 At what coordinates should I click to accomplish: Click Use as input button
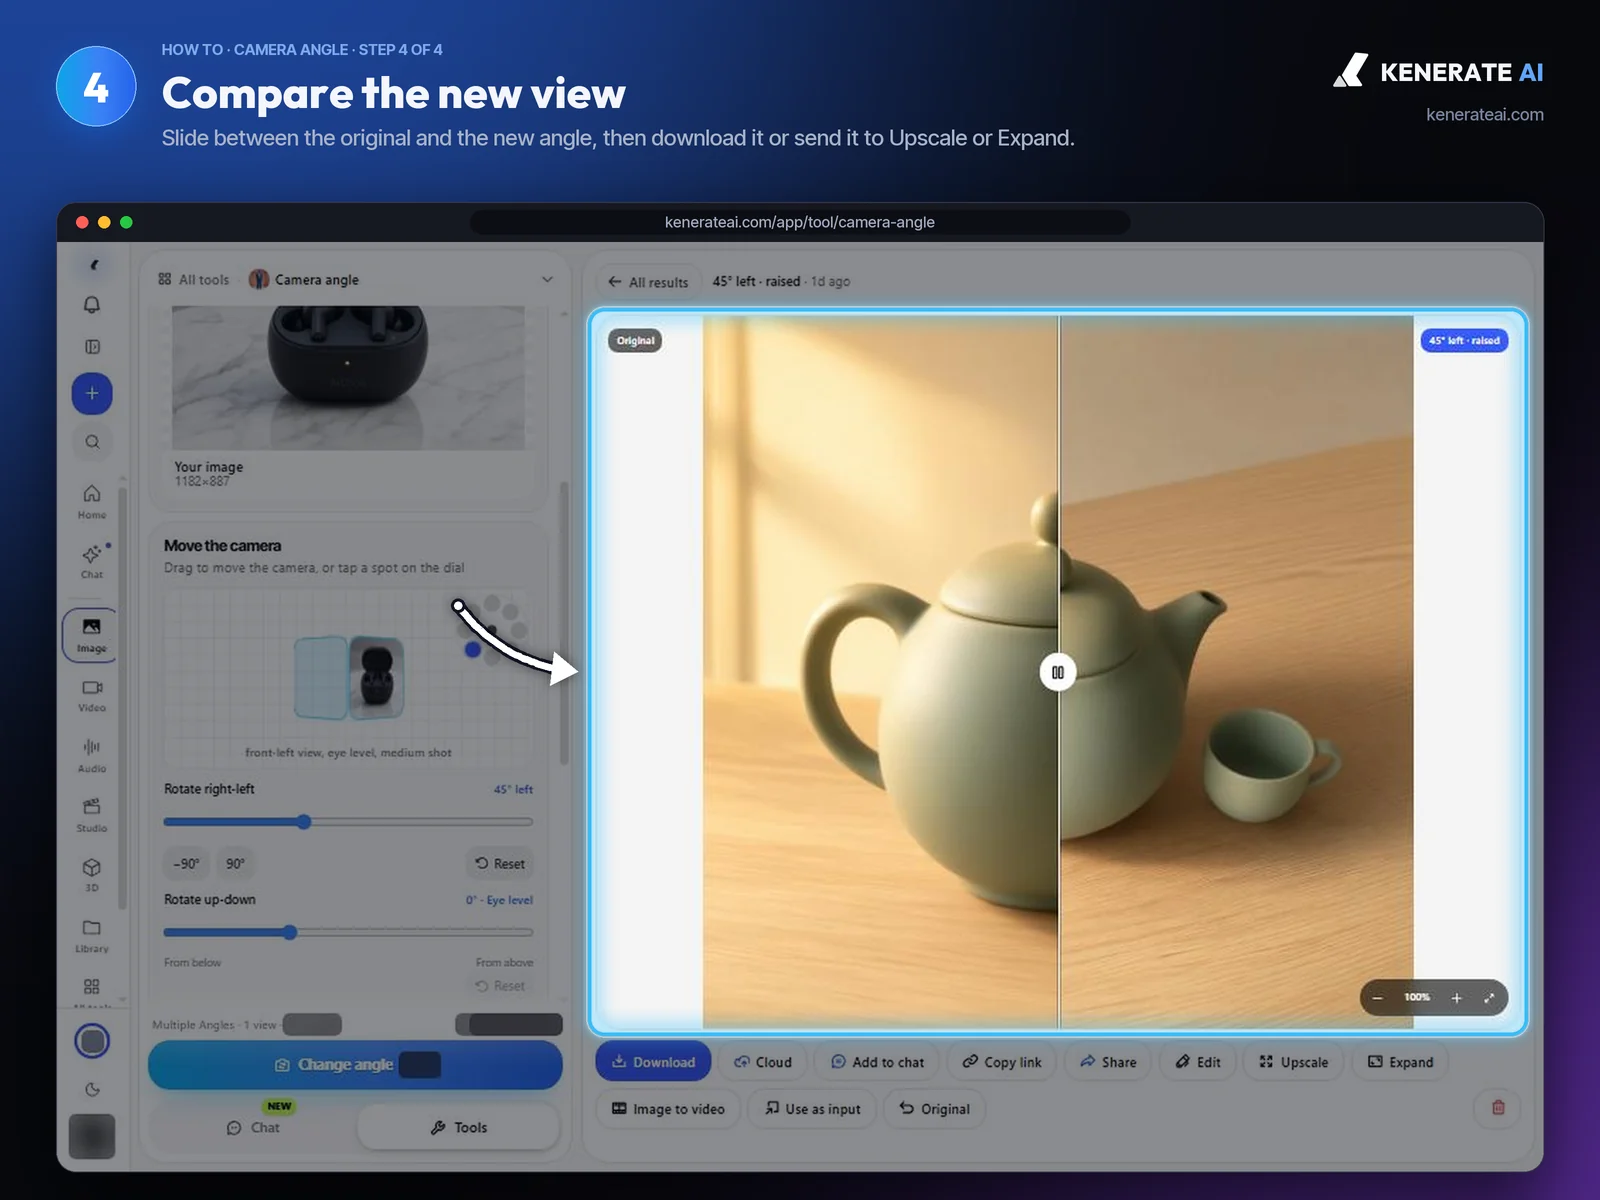(812, 1109)
